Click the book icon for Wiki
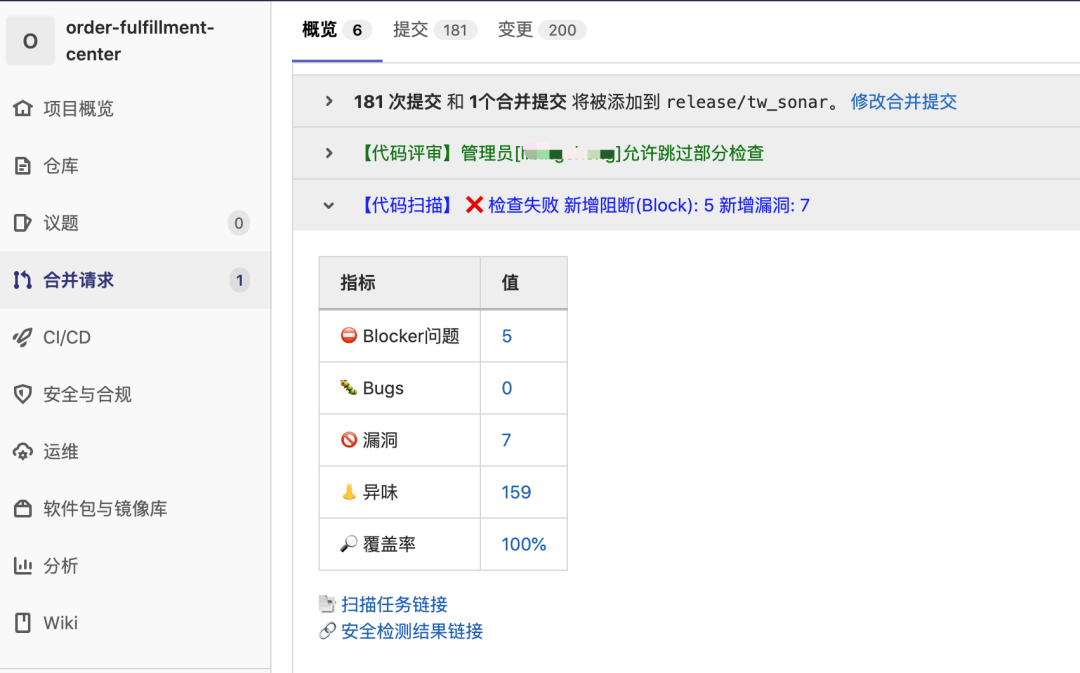The image size is (1080, 673). coord(23,623)
